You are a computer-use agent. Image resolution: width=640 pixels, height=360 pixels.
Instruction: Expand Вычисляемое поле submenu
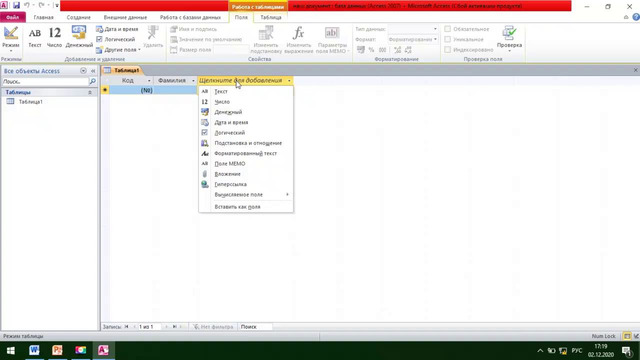(246, 195)
